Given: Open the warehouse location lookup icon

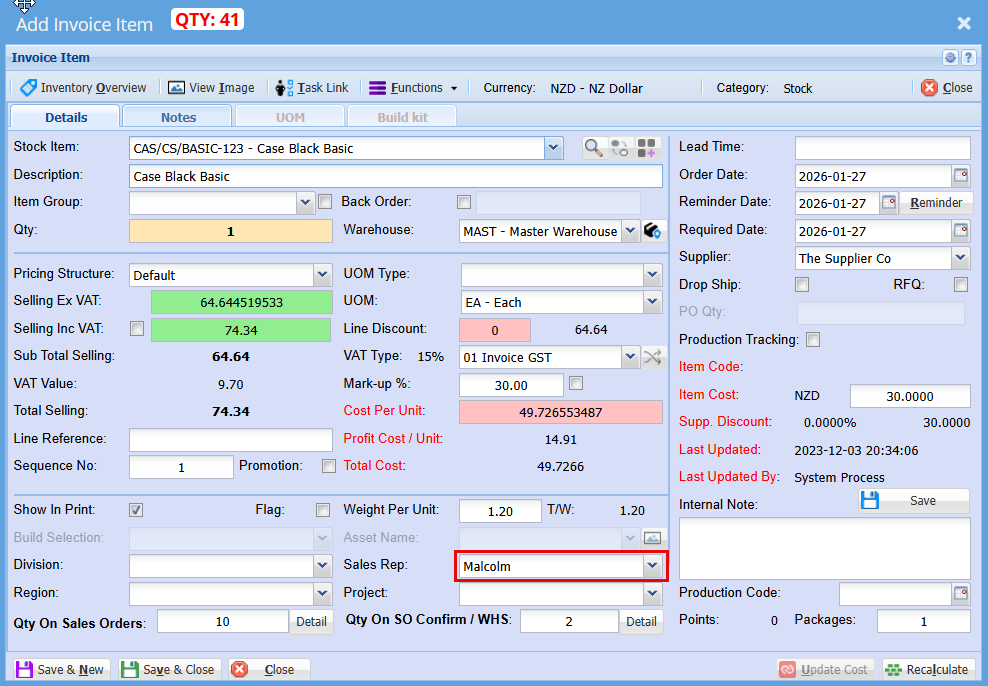Looking at the screenshot, I should tap(654, 231).
